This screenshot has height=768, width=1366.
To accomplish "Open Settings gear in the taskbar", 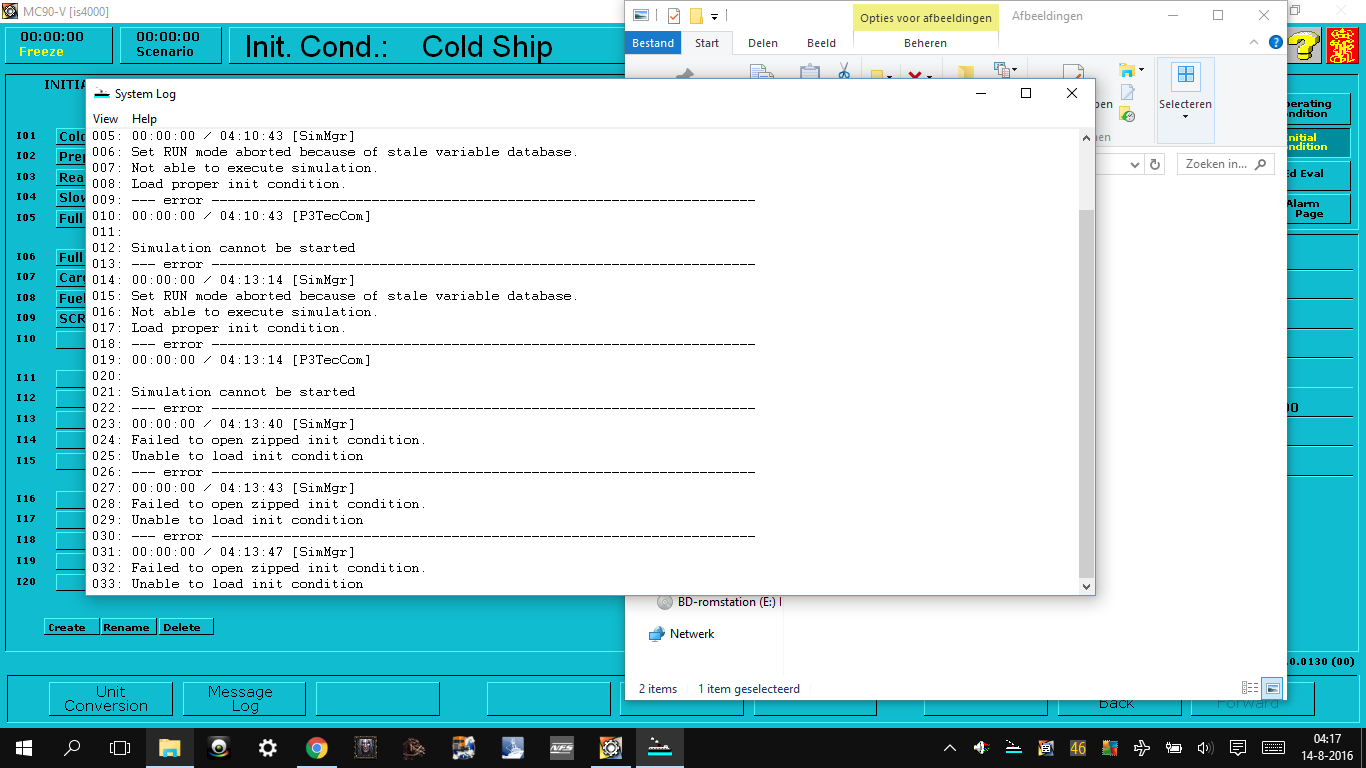I will pos(267,747).
